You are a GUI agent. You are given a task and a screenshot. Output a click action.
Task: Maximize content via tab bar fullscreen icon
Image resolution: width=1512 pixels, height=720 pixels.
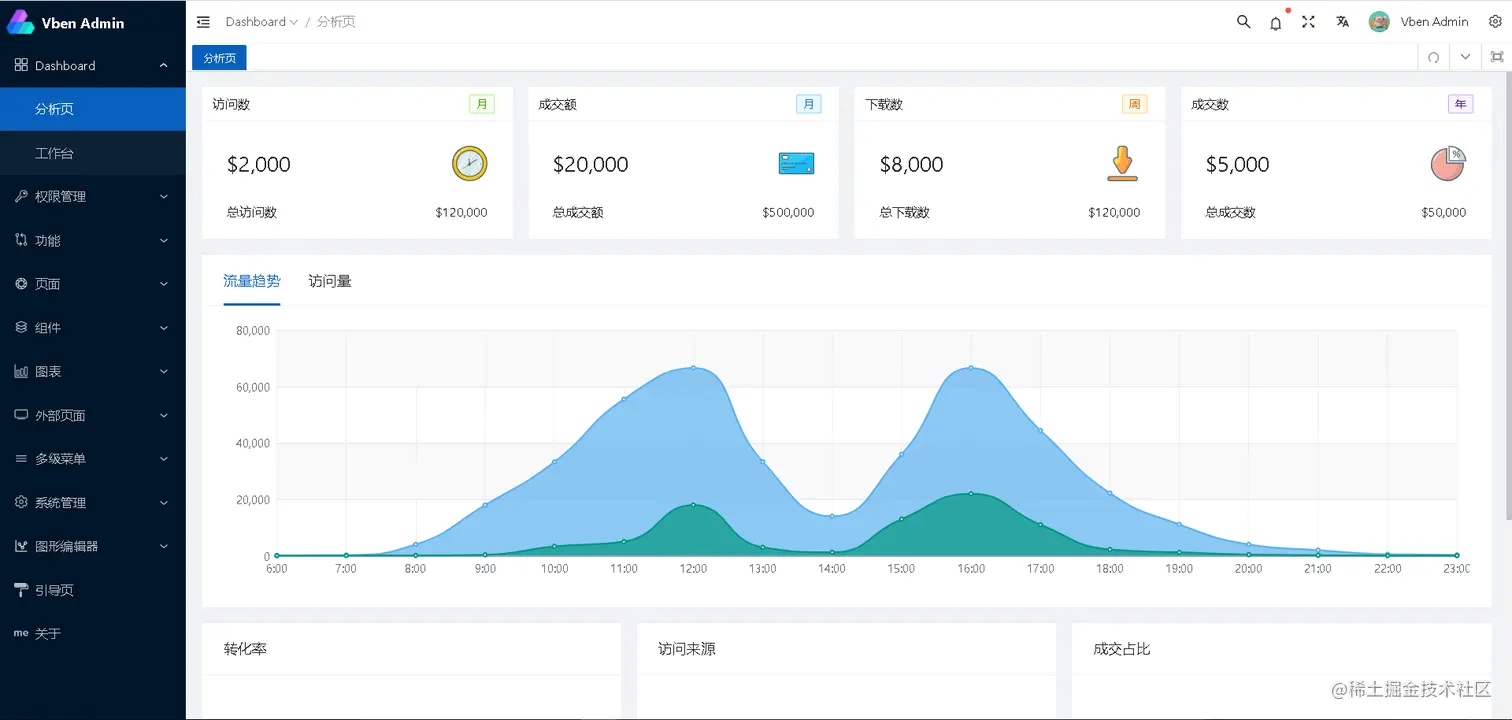(x=1496, y=57)
